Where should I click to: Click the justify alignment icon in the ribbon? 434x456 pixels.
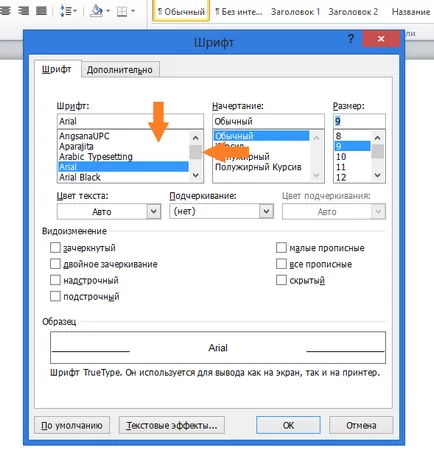pos(41,10)
